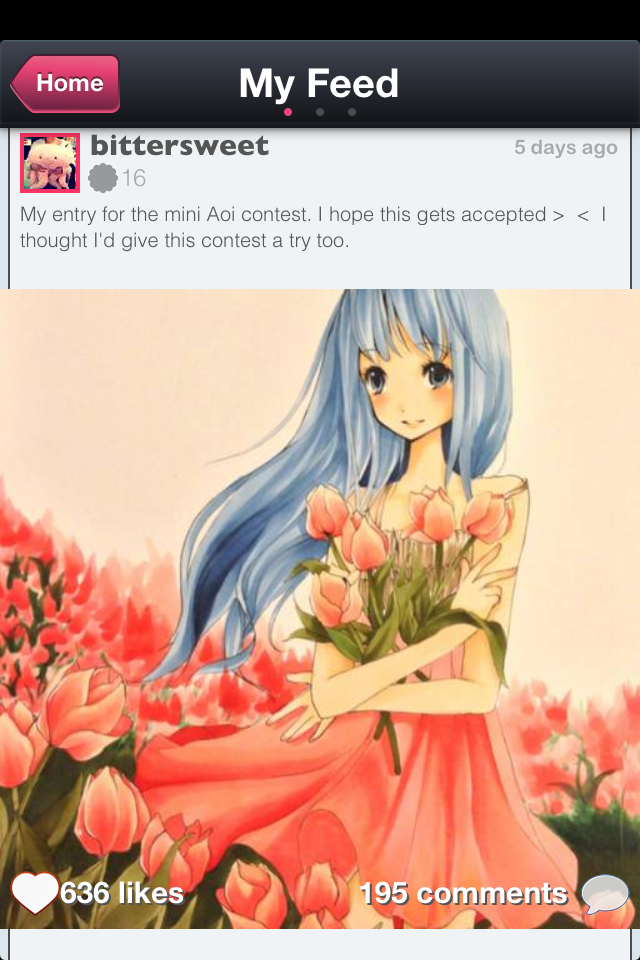Open comments via the speech bubble icon
This screenshot has height=960, width=640.
point(604,894)
